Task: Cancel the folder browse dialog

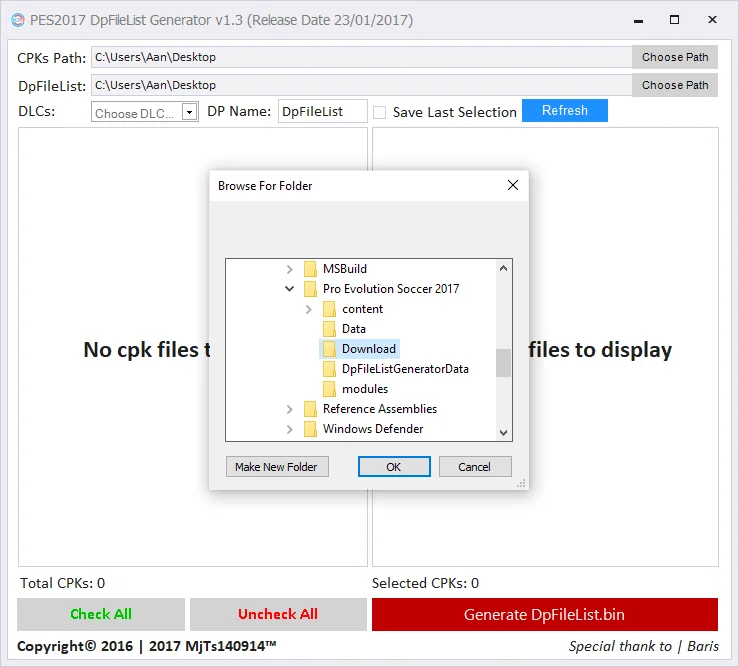Action: coord(475,467)
